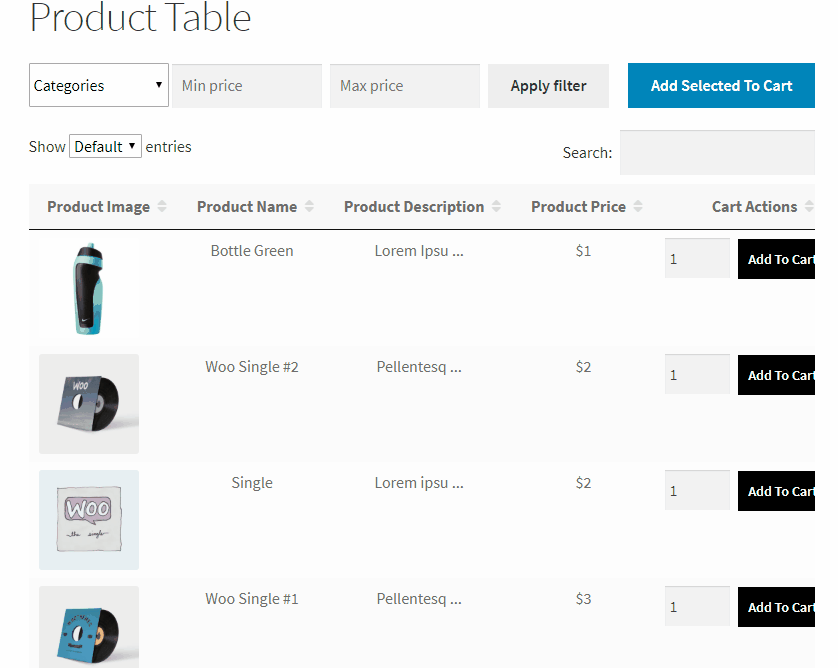Viewport: 838px width, 668px height.
Task: Open the Single album cover image
Action: click(88, 519)
